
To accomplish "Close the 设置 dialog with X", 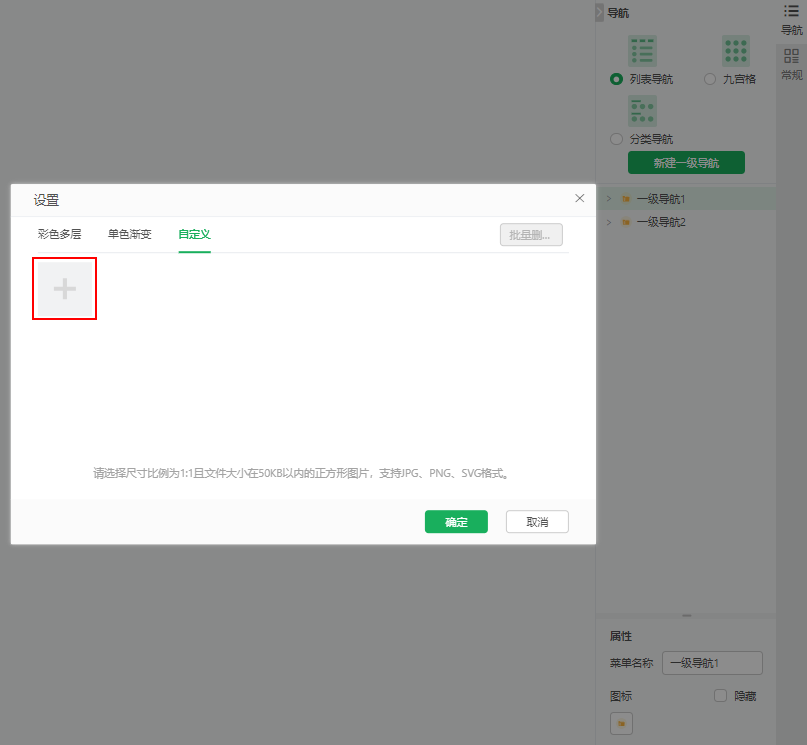I will 580,198.
